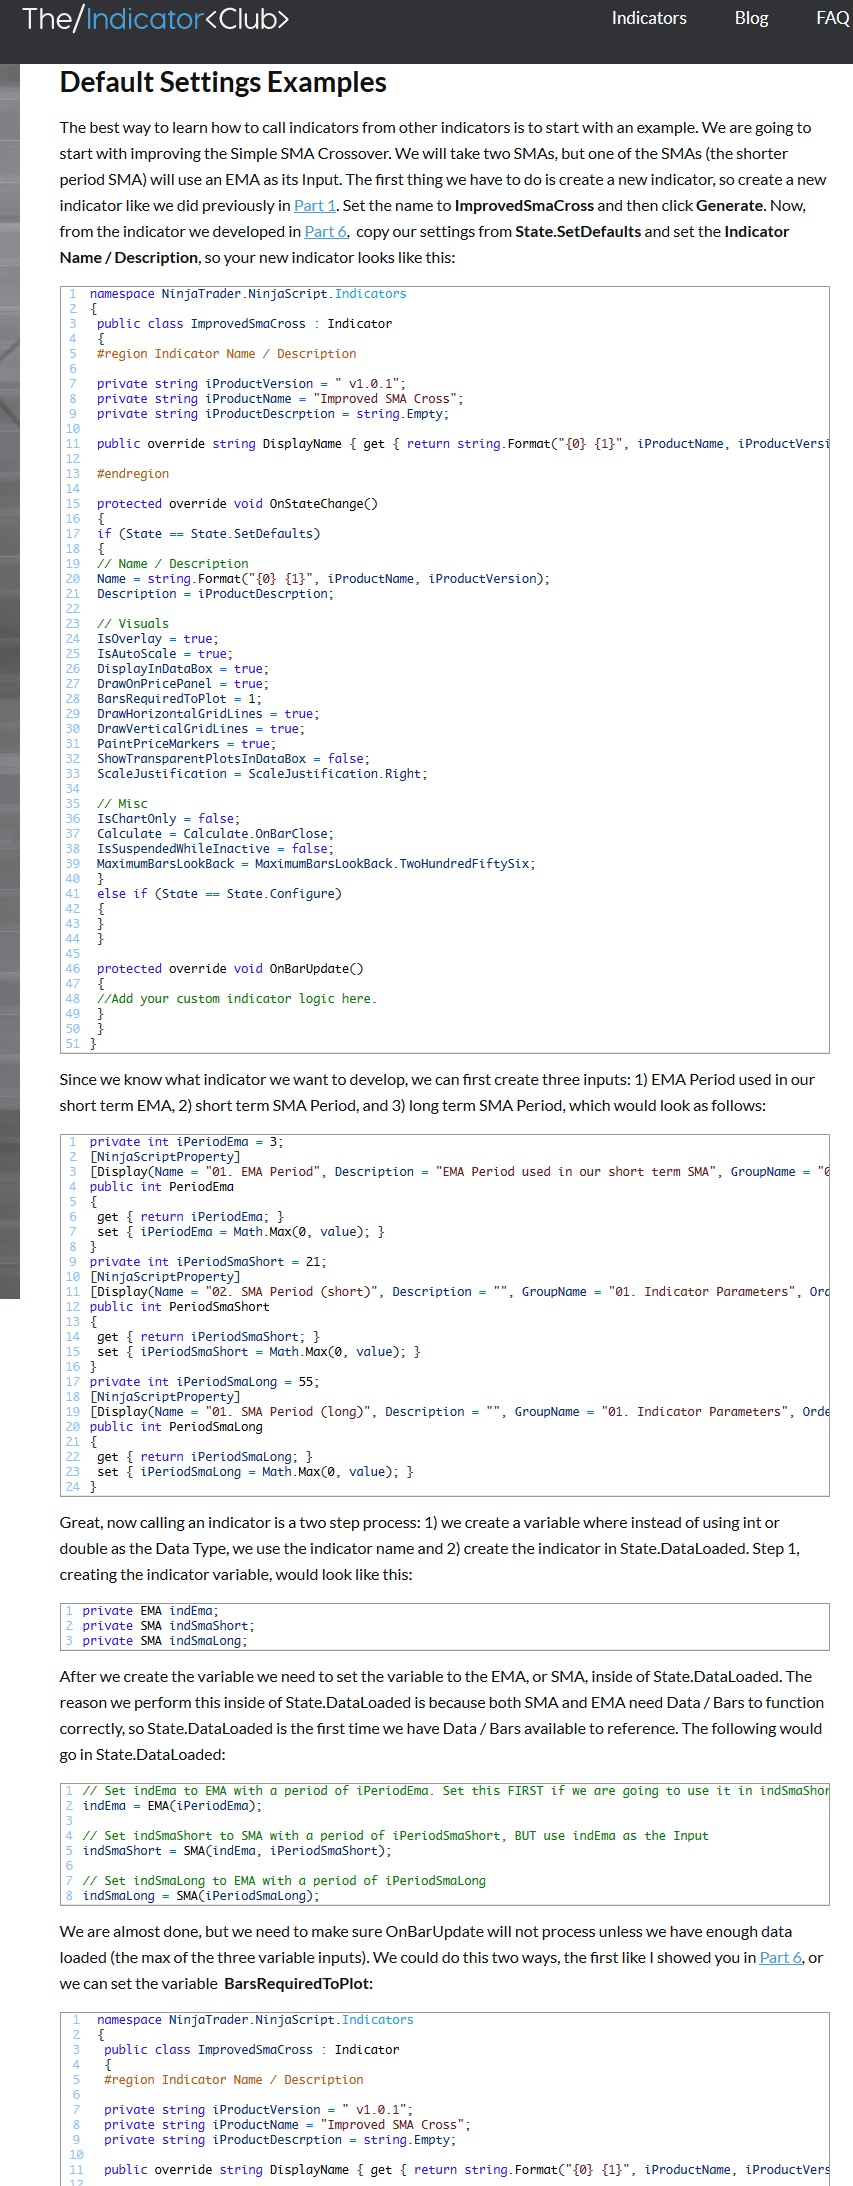This screenshot has width=853, height=2186.
Task: Click code line 'private SMA indSmaShort;'
Action: click(168, 1626)
